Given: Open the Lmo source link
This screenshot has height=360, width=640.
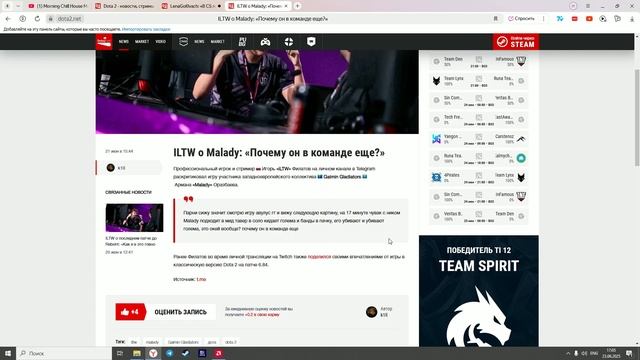Looking at the screenshot, I should [x=201, y=279].
